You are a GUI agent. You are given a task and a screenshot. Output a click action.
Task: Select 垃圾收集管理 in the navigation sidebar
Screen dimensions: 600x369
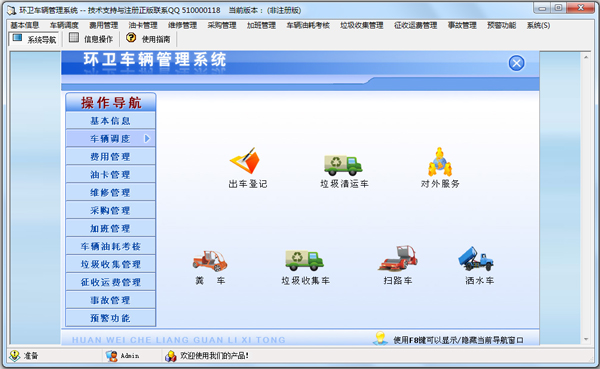(x=110, y=264)
